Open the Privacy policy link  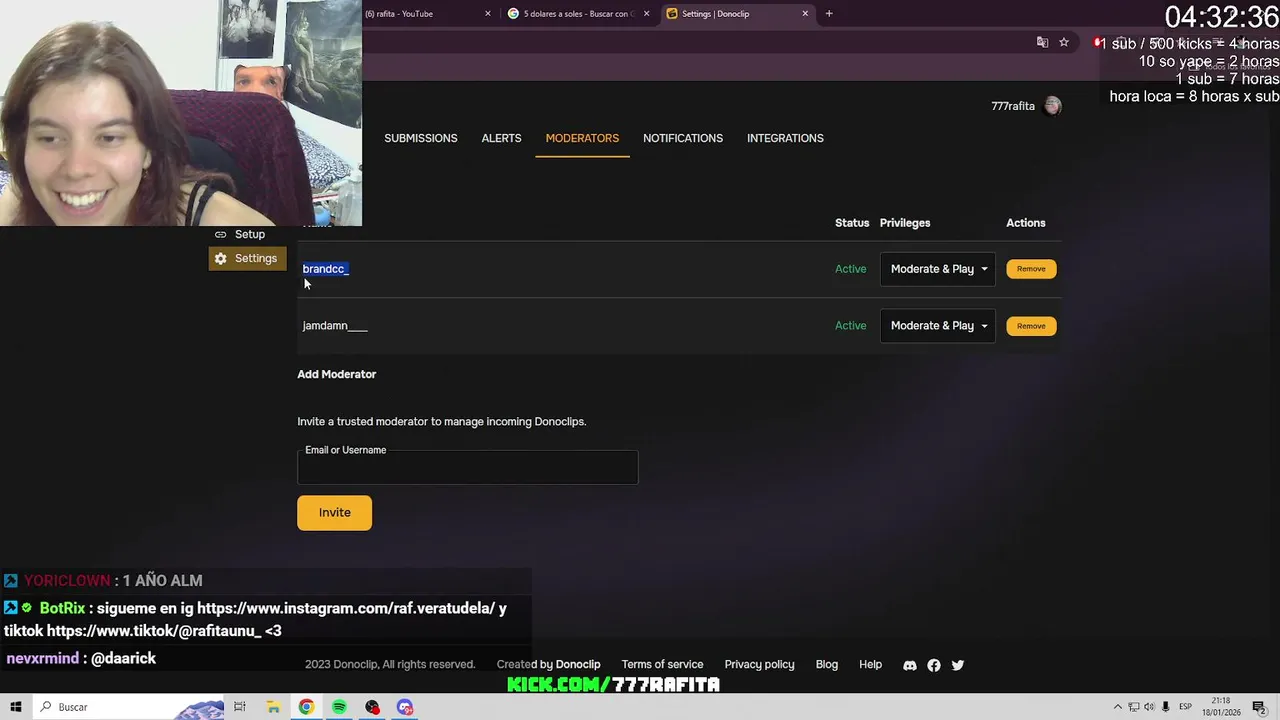[x=759, y=665]
